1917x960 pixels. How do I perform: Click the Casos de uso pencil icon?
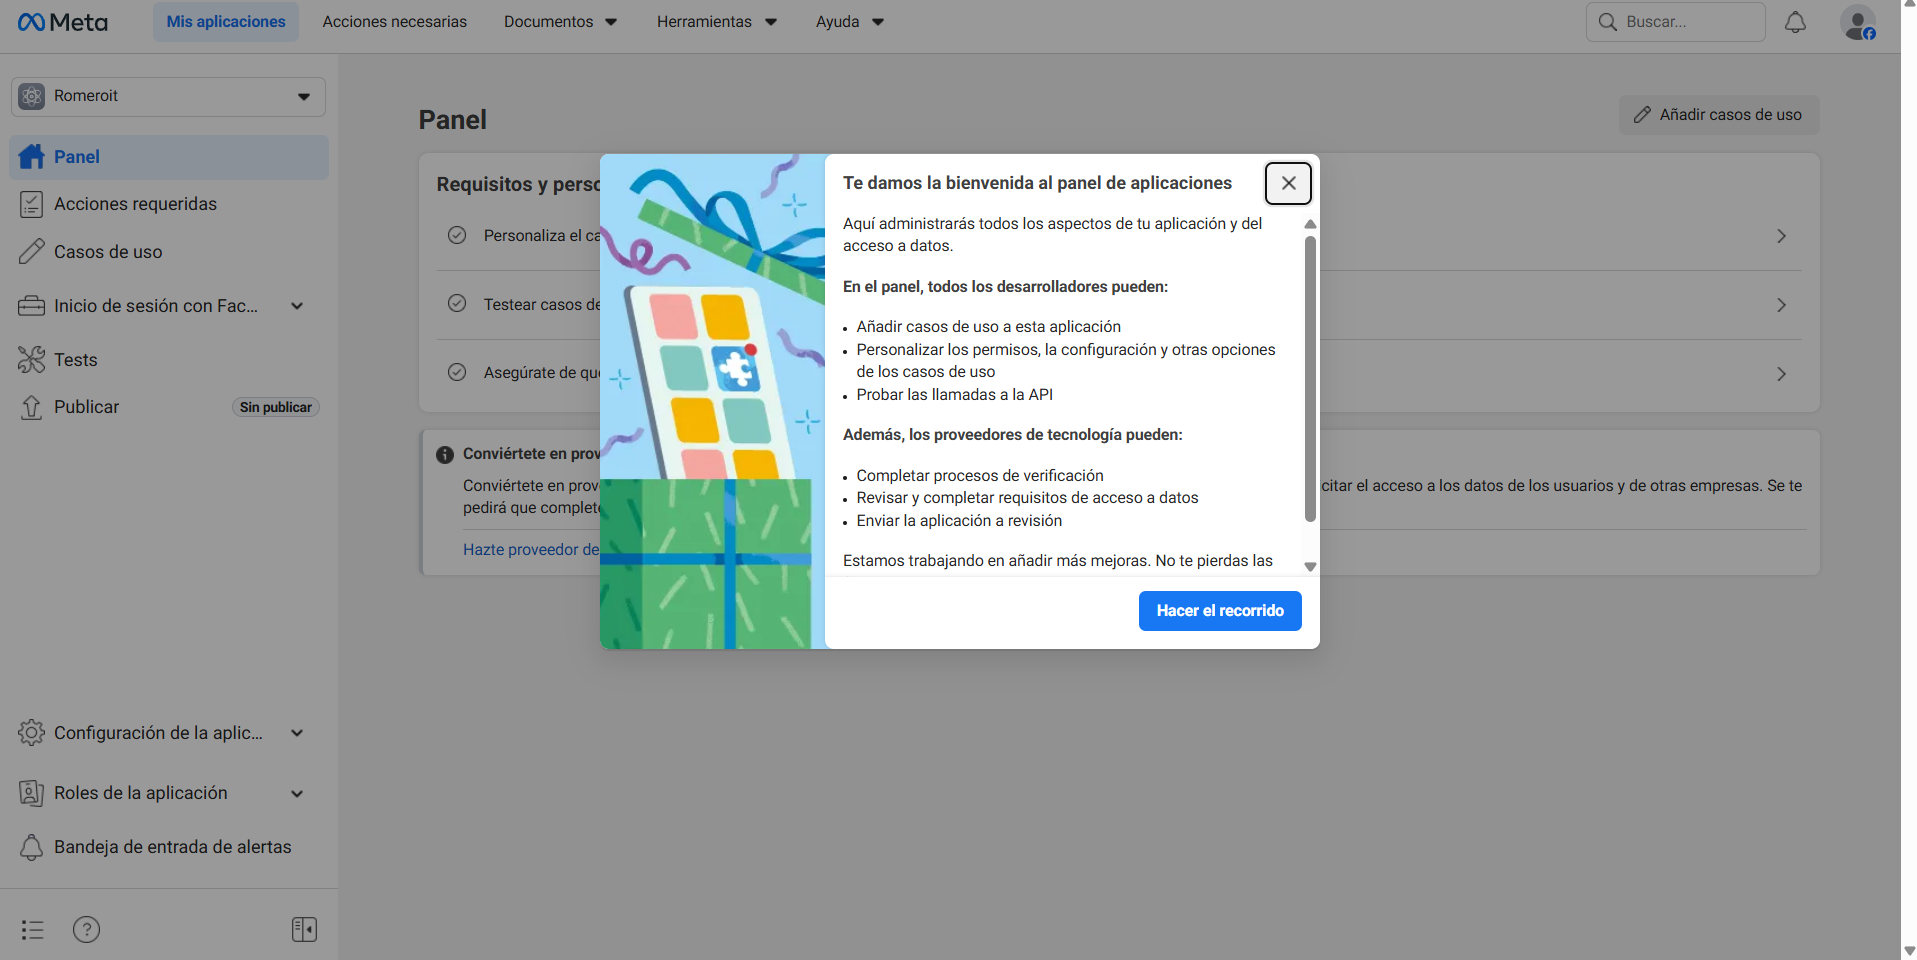pos(32,252)
